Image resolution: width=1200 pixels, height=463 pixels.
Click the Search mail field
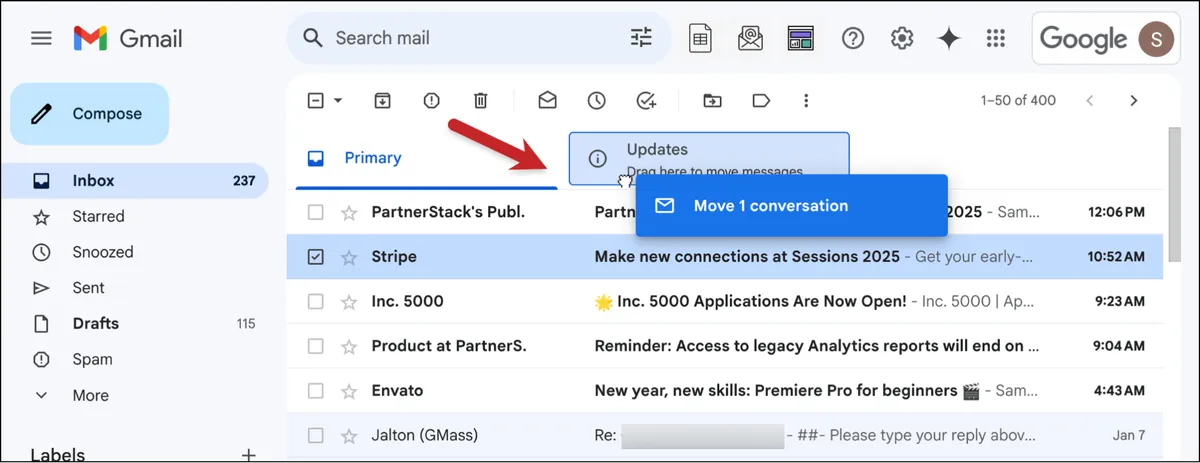coord(480,38)
